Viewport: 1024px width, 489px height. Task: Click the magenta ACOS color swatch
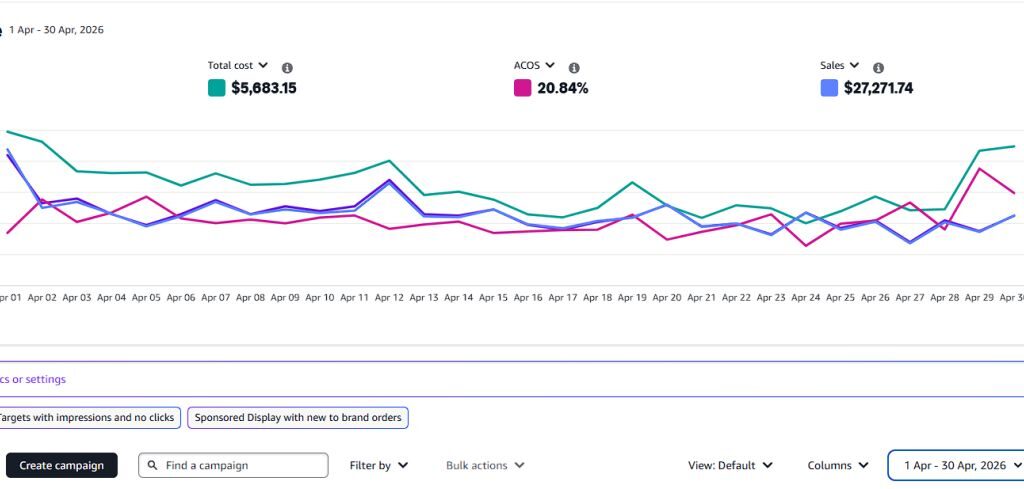pos(522,88)
